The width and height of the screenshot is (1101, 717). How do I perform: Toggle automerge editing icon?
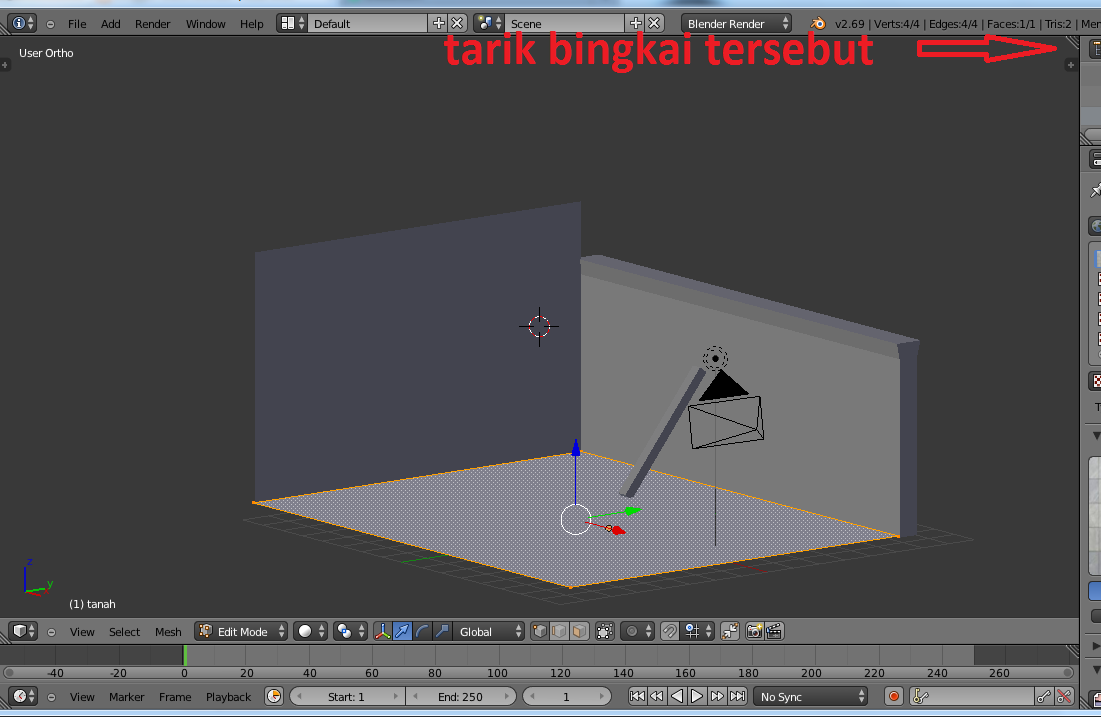[x=730, y=631]
